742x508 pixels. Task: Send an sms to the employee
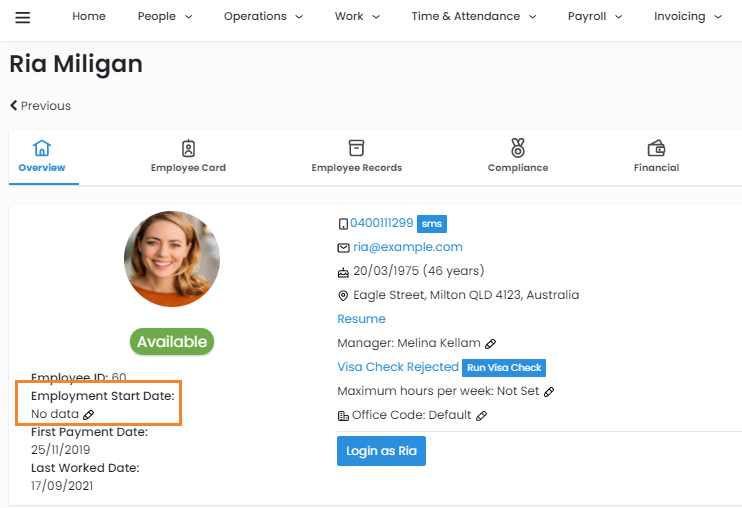point(431,224)
